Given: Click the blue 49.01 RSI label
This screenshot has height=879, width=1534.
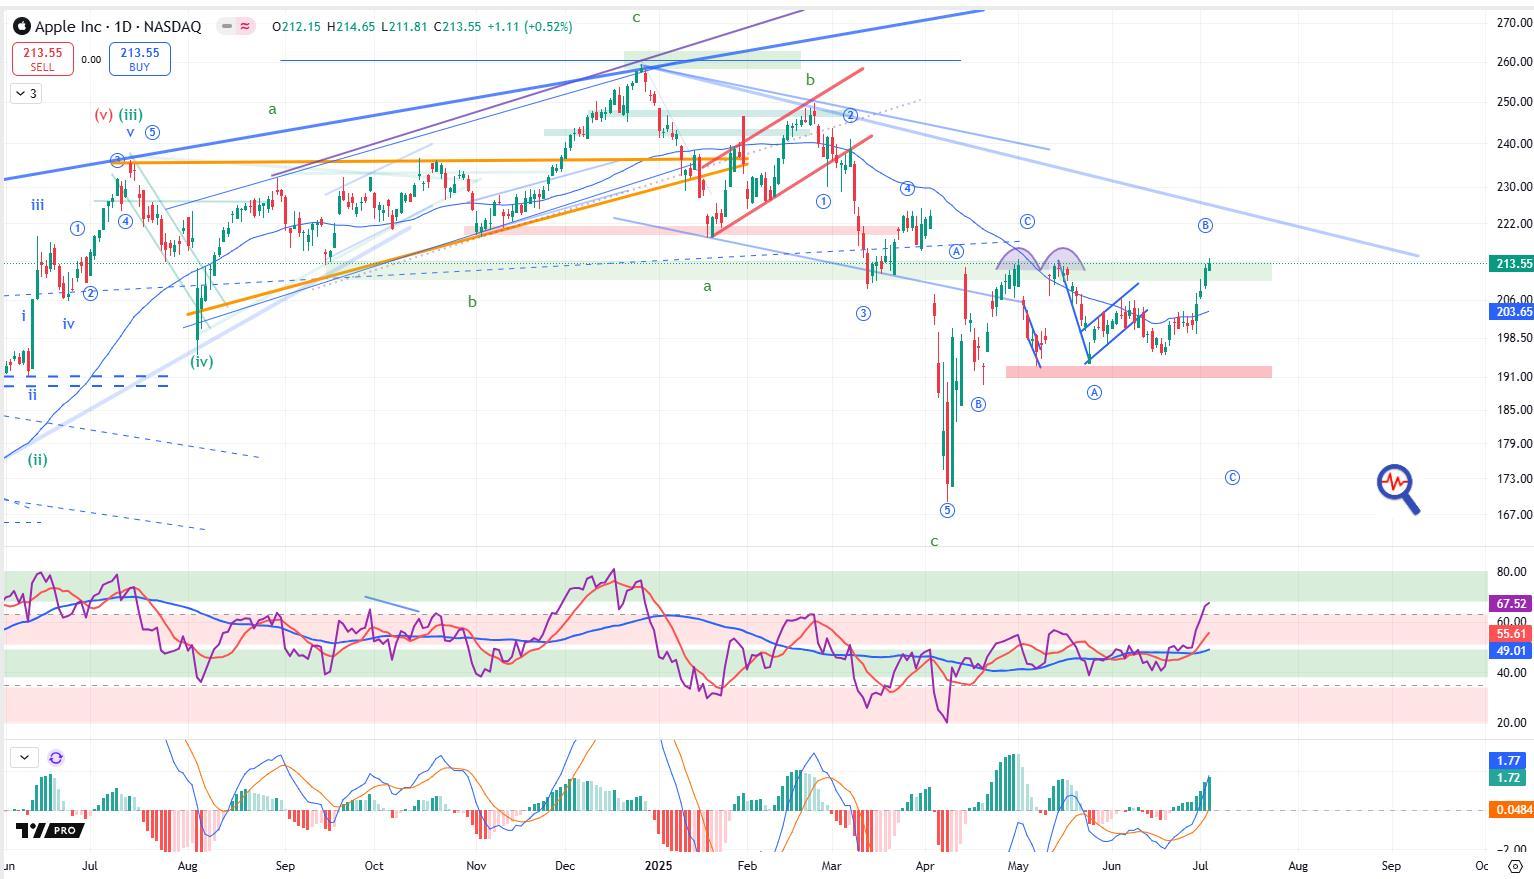Looking at the screenshot, I should tap(1511, 651).
